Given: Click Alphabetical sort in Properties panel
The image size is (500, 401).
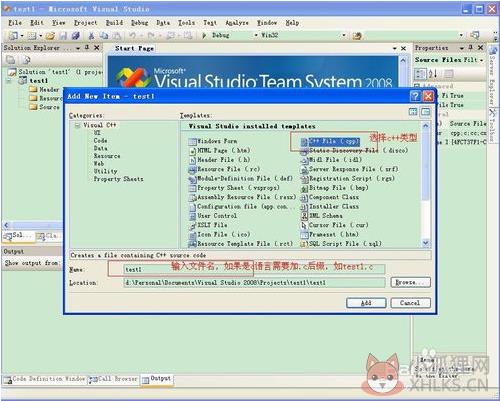Looking at the screenshot, I should point(433,73).
